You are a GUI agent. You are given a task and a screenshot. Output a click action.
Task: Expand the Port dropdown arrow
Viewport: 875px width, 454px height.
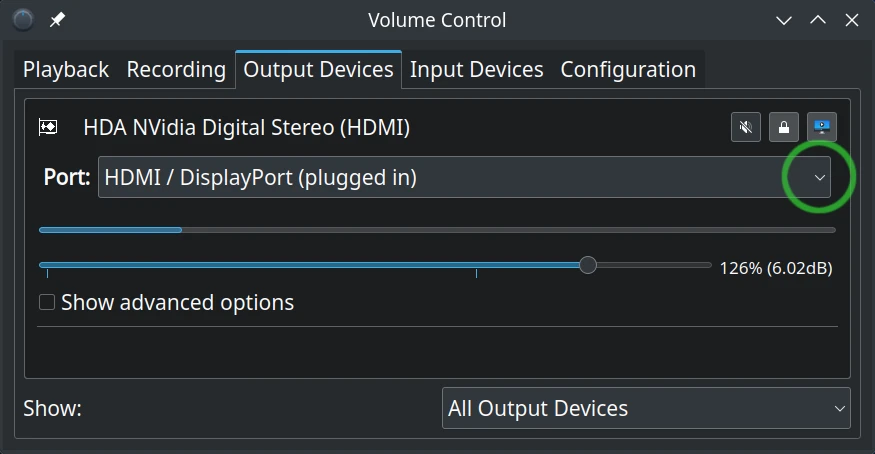(x=819, y=177)
